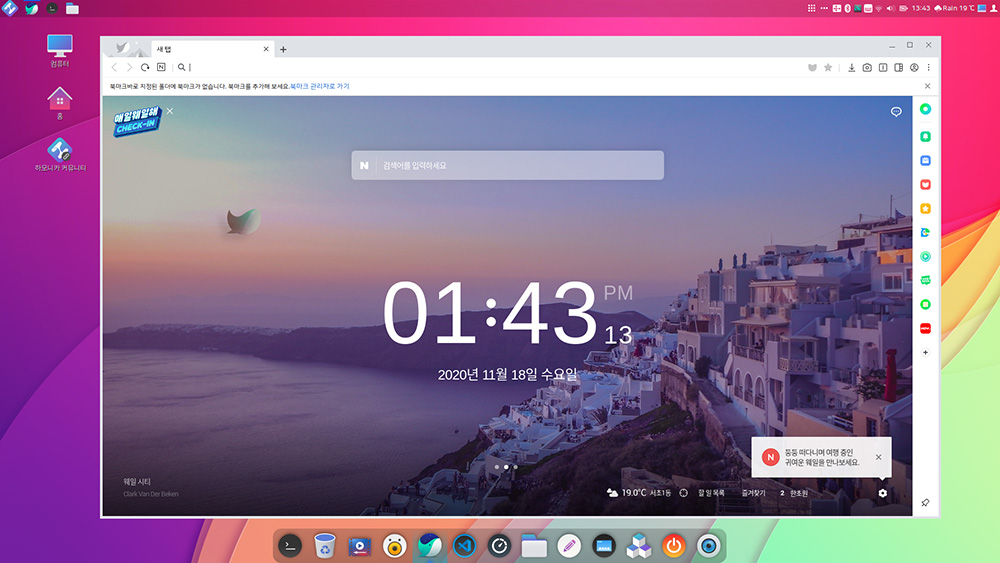Viewport: 1000px width, 563px height.
Task: Pin the sidebar with the pin icon
Action: coord(925,502)
